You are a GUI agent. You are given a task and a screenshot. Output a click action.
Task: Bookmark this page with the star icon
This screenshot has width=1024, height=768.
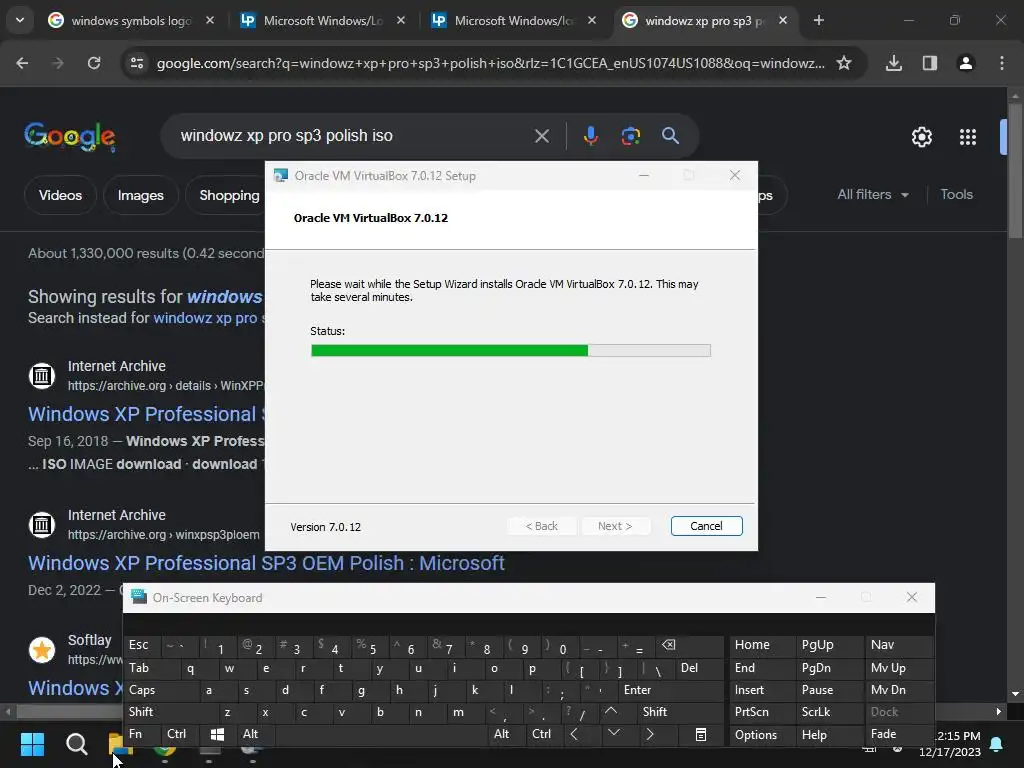point(844,63)
